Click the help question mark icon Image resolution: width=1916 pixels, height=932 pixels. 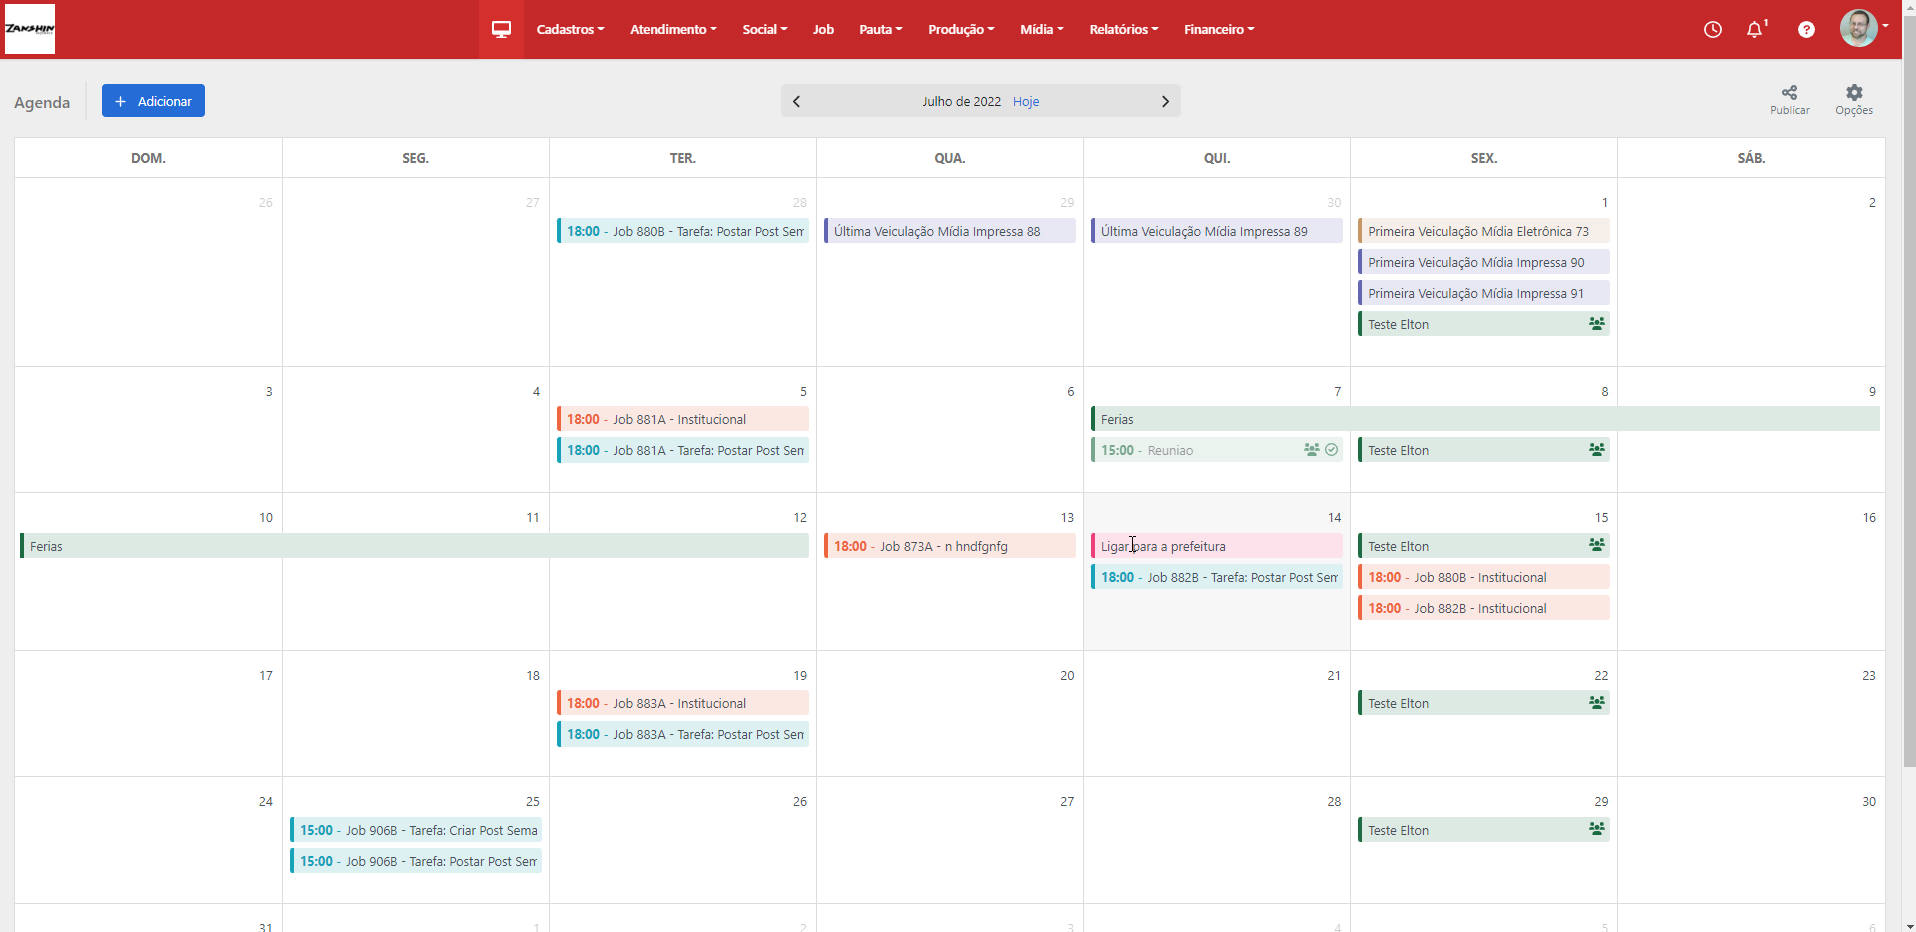(x=1805, y=30)
